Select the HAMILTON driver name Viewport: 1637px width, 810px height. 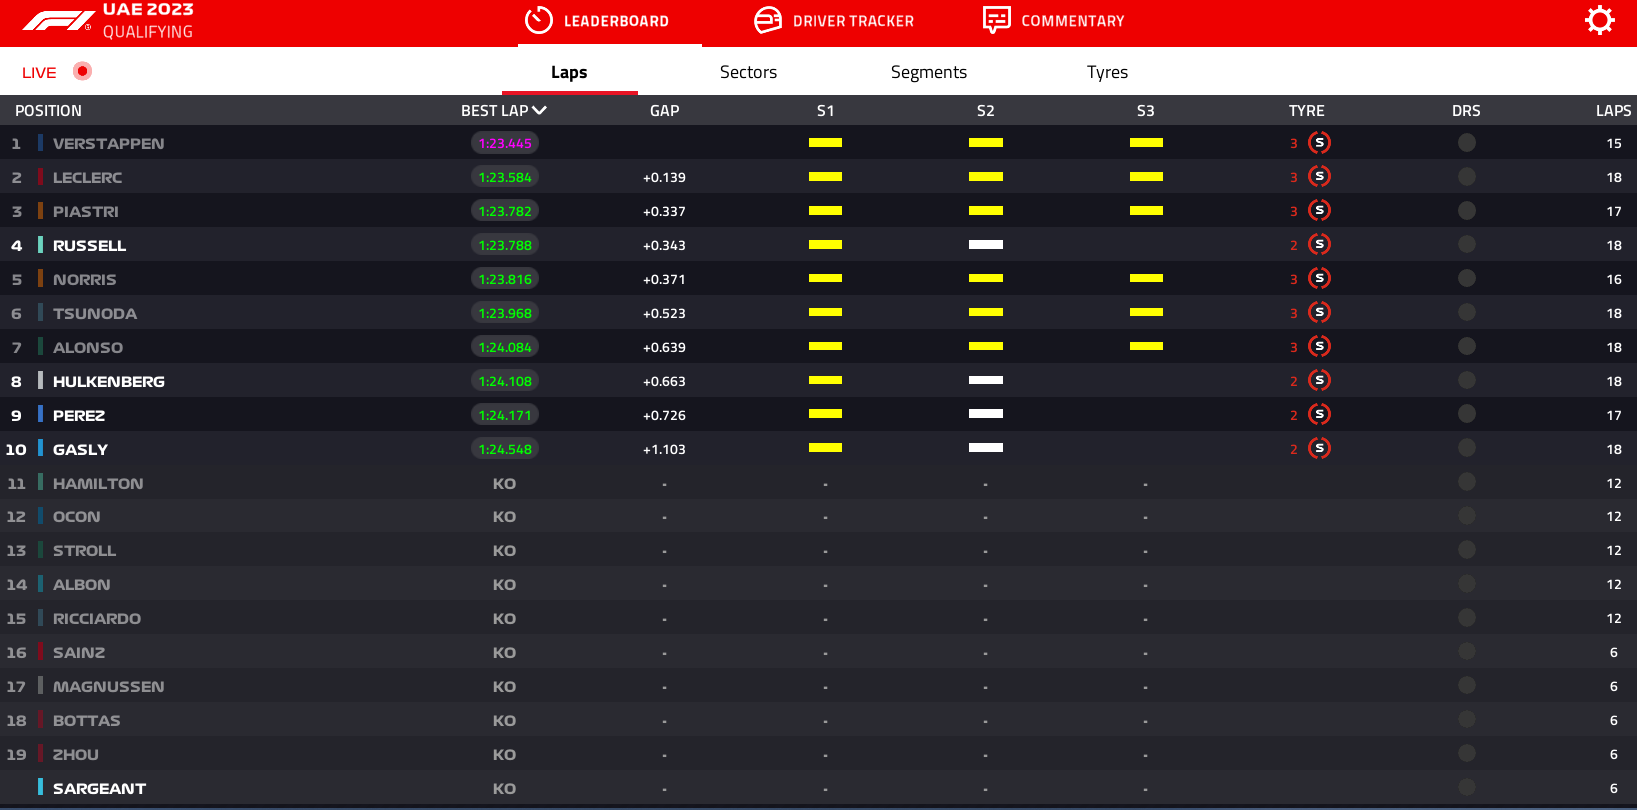98,484
